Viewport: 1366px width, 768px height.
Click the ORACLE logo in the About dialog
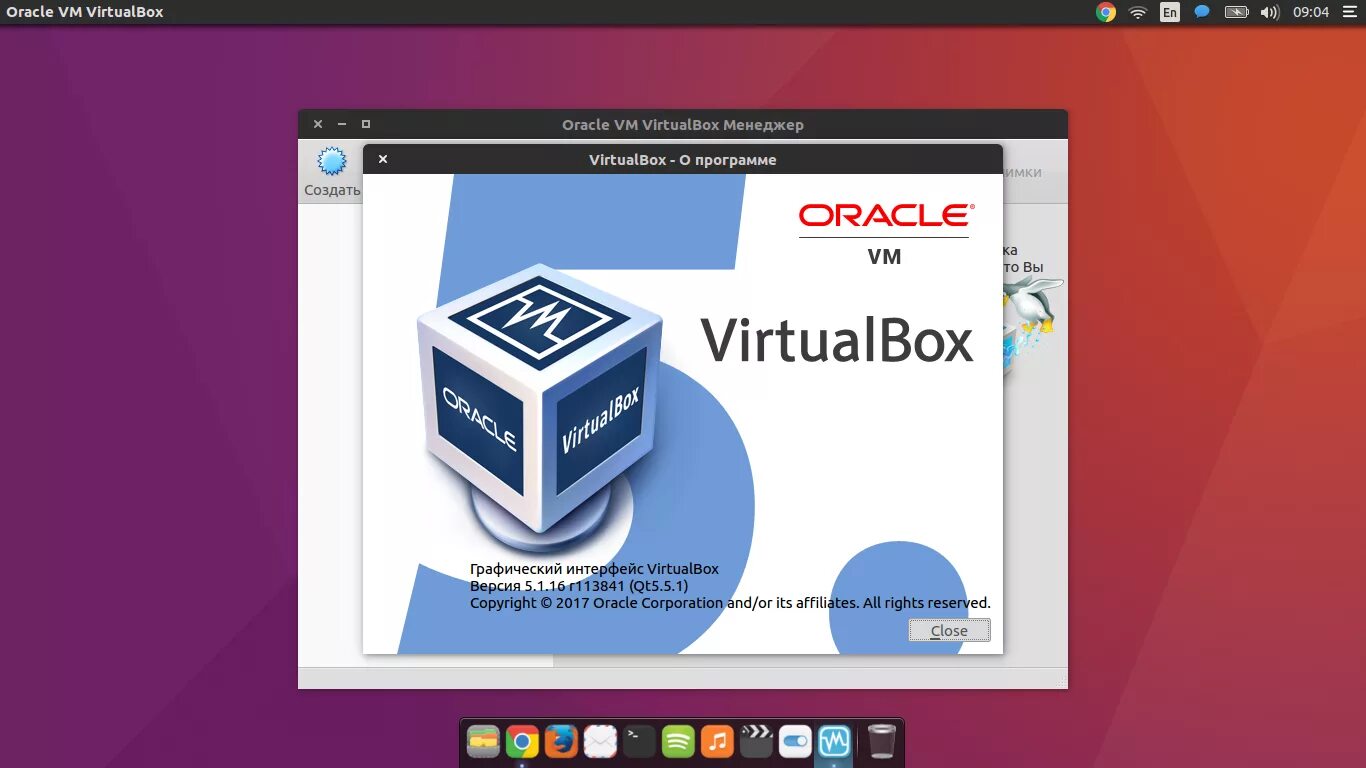(885, 215)
